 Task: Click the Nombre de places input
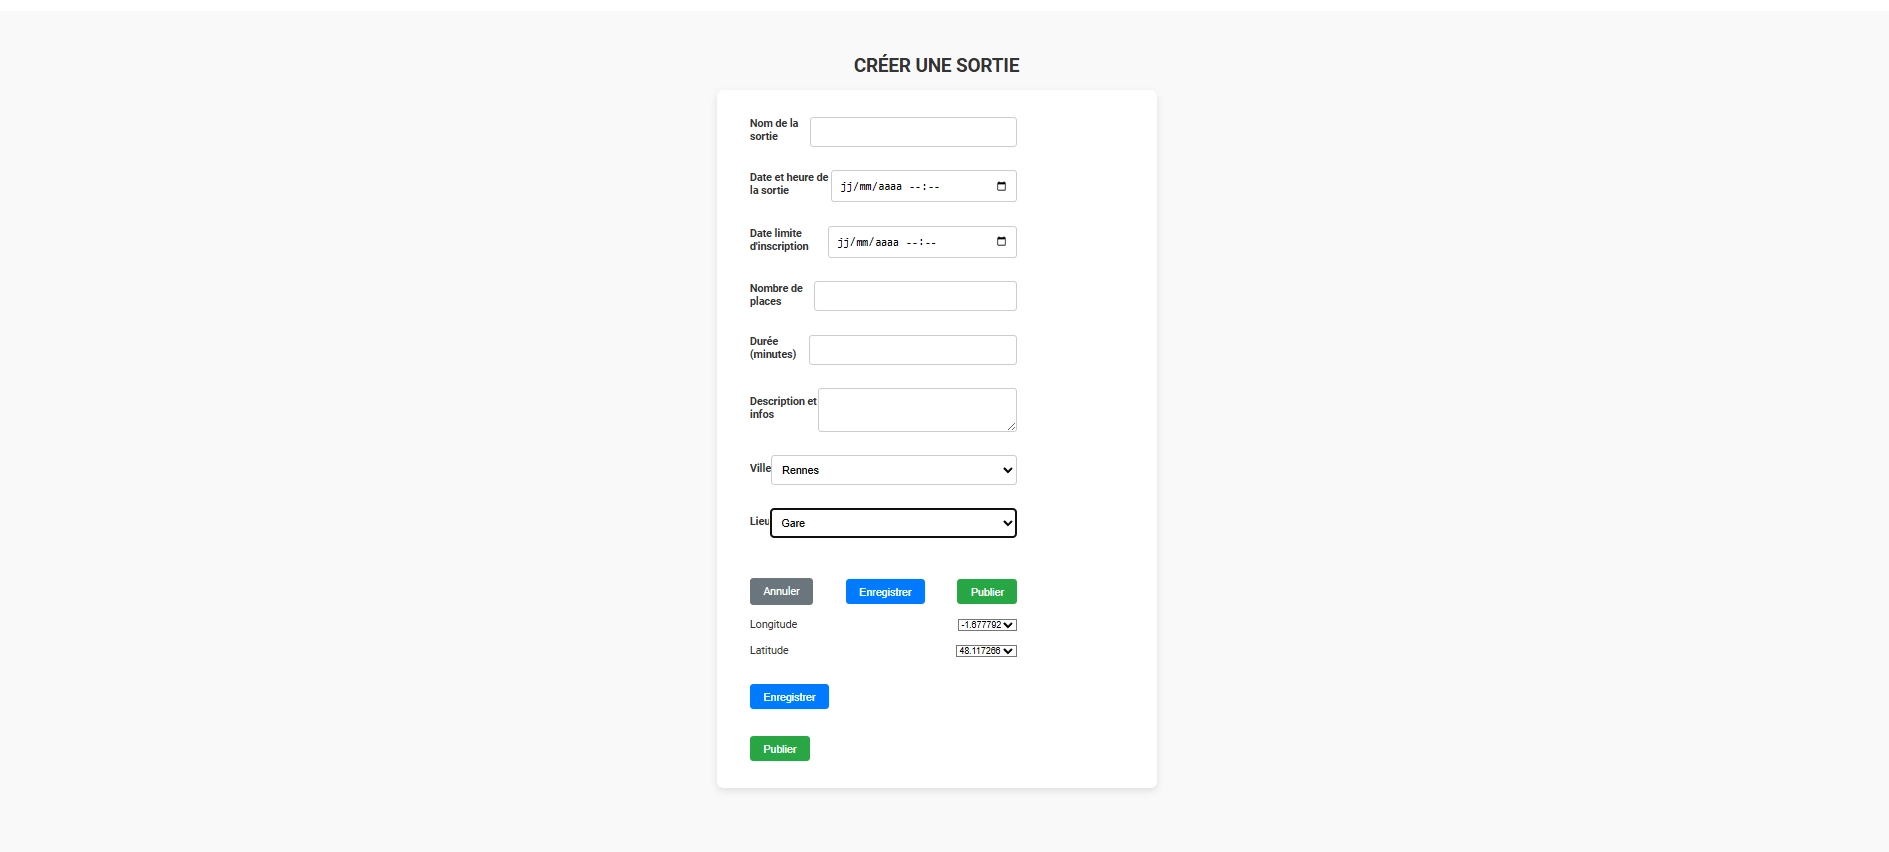click(914, 296)
